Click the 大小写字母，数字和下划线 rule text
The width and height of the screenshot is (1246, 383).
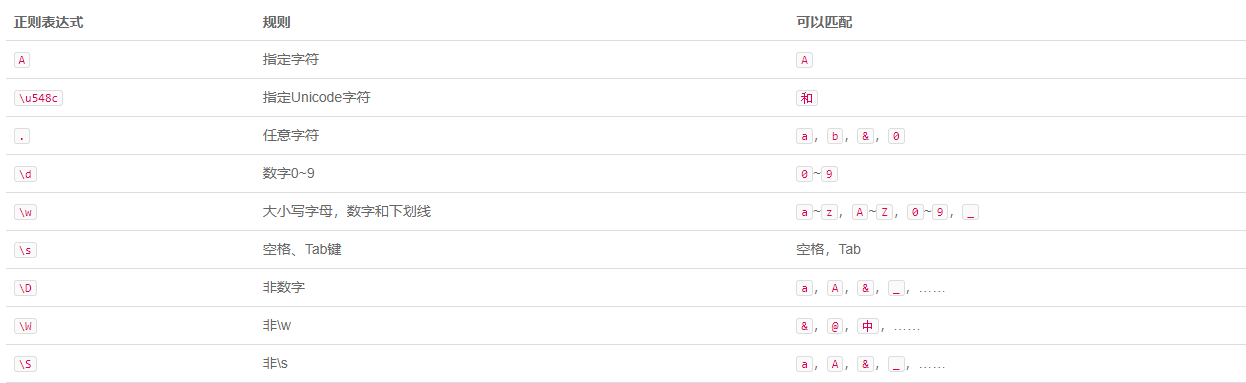347,212
